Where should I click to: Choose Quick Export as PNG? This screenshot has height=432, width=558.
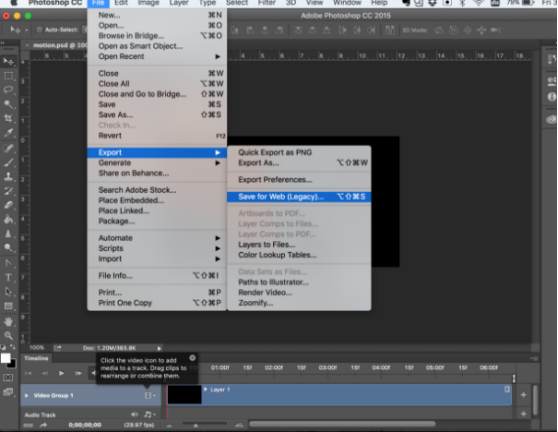tap(299, 152)
